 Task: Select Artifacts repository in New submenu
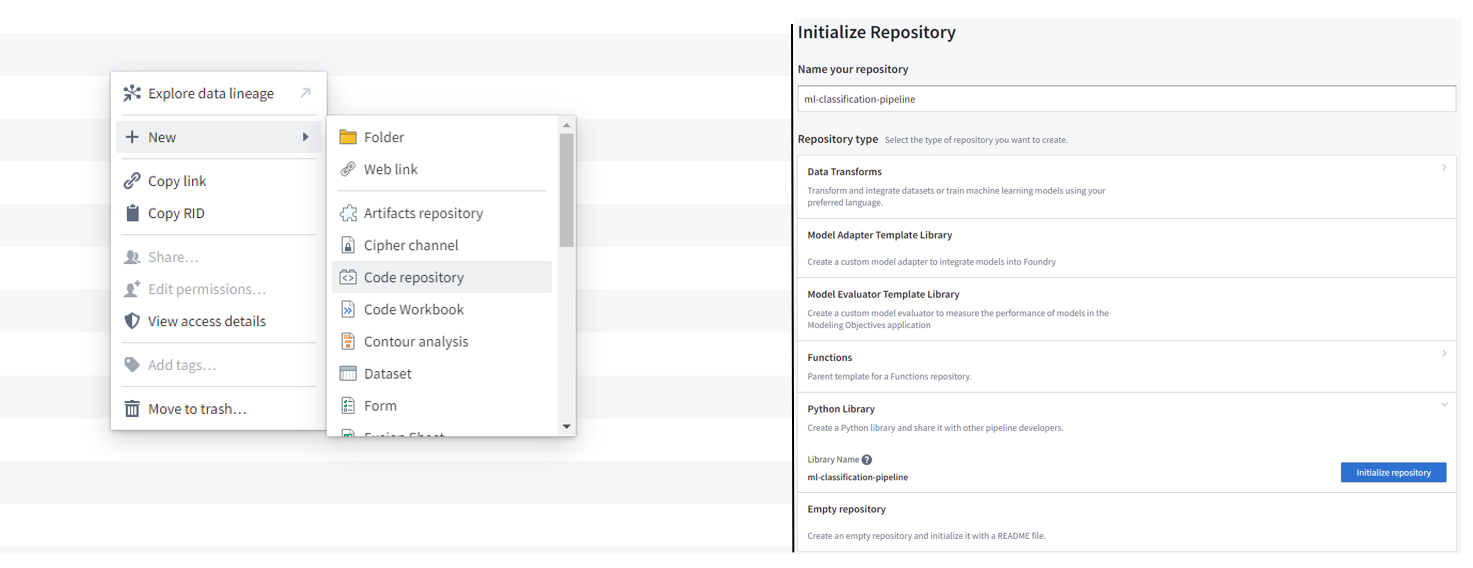[442, 213]
